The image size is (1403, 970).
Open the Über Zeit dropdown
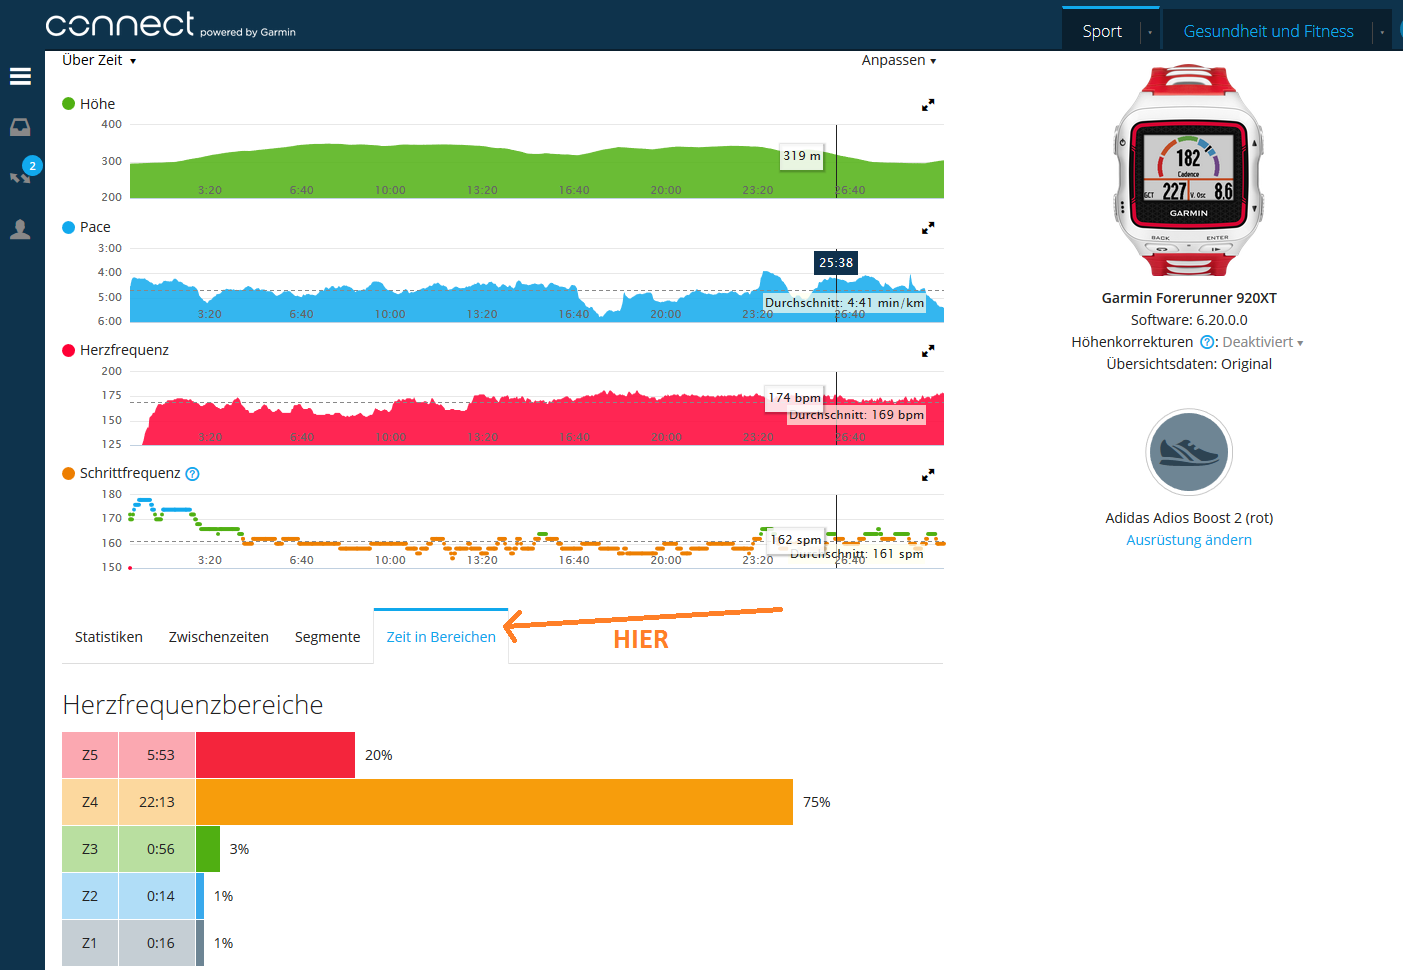(x=98, y=60)
